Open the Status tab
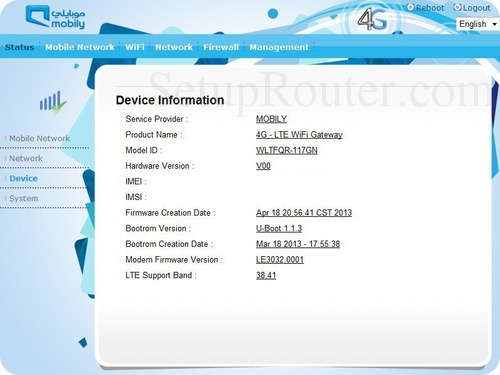Viewport: 500px width, 375px height. [20, 47]
